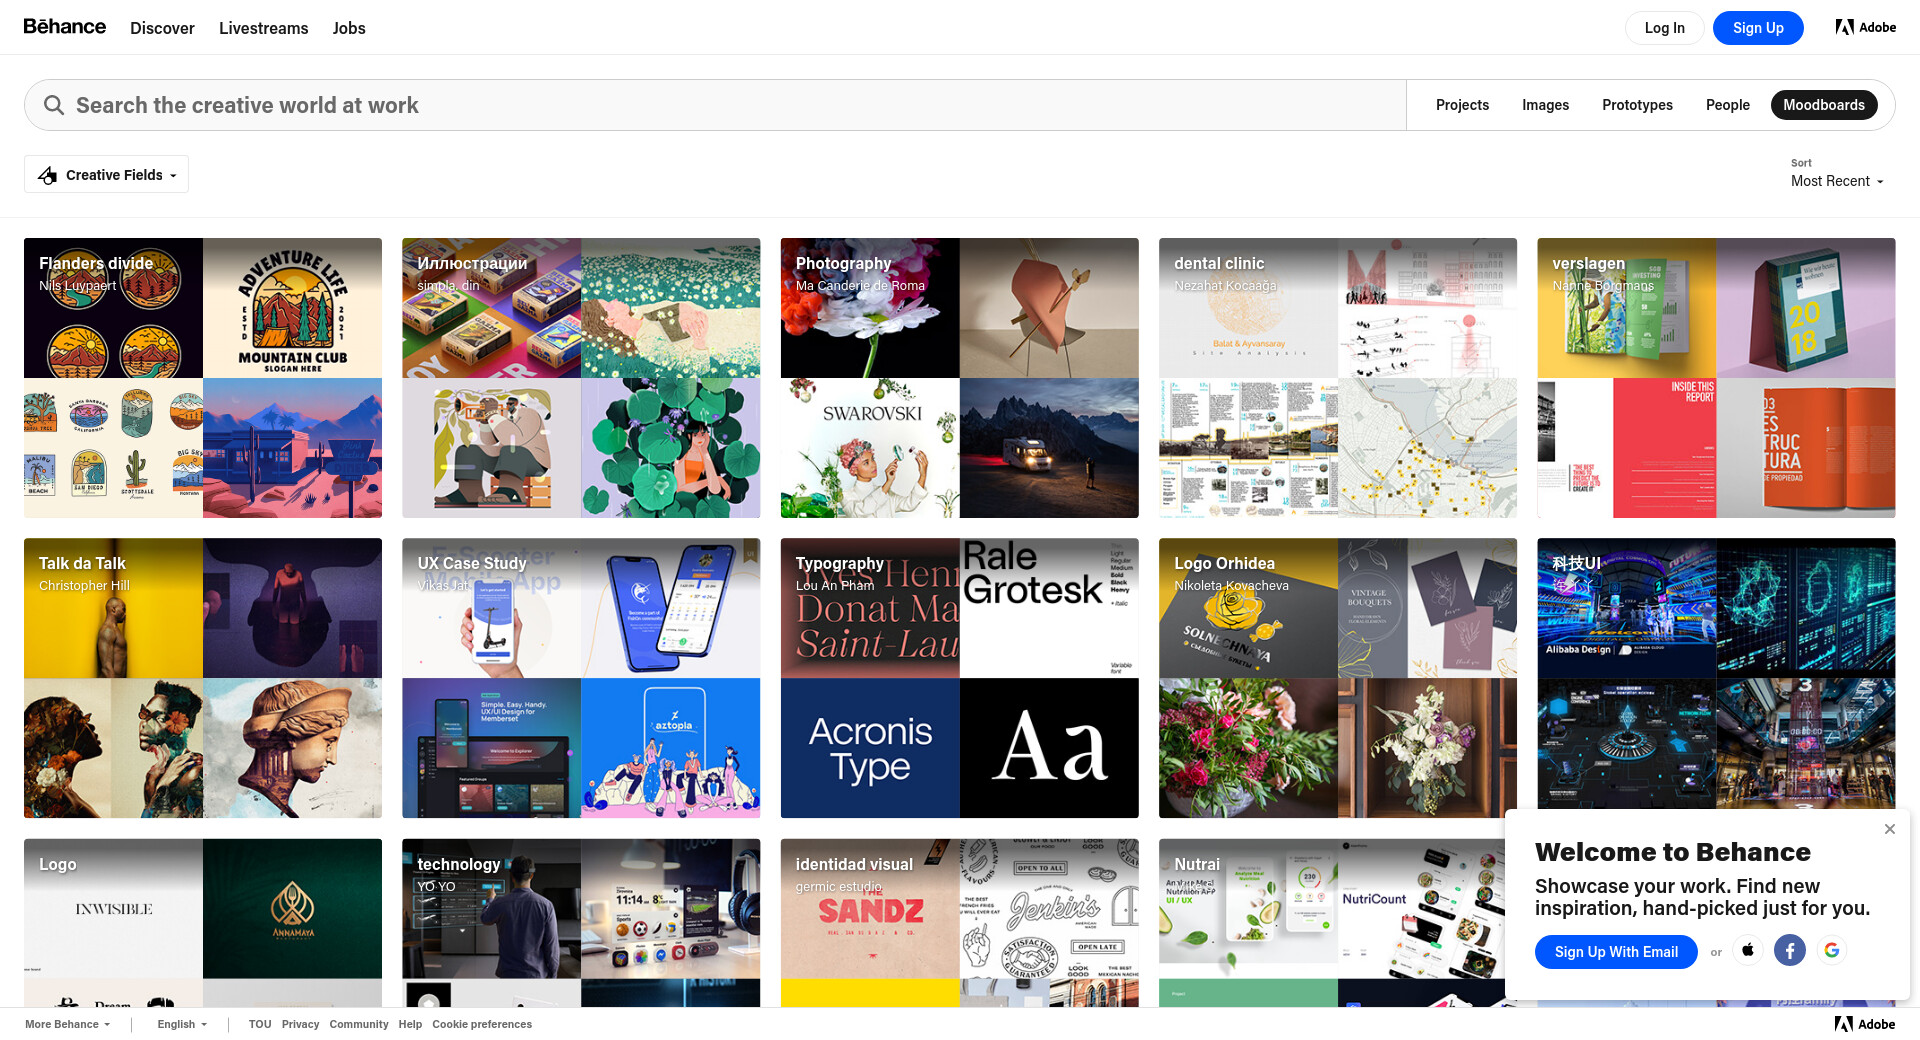Switch to the Projects tab
This screenshot has height=1040, width=1920.
1462,105
